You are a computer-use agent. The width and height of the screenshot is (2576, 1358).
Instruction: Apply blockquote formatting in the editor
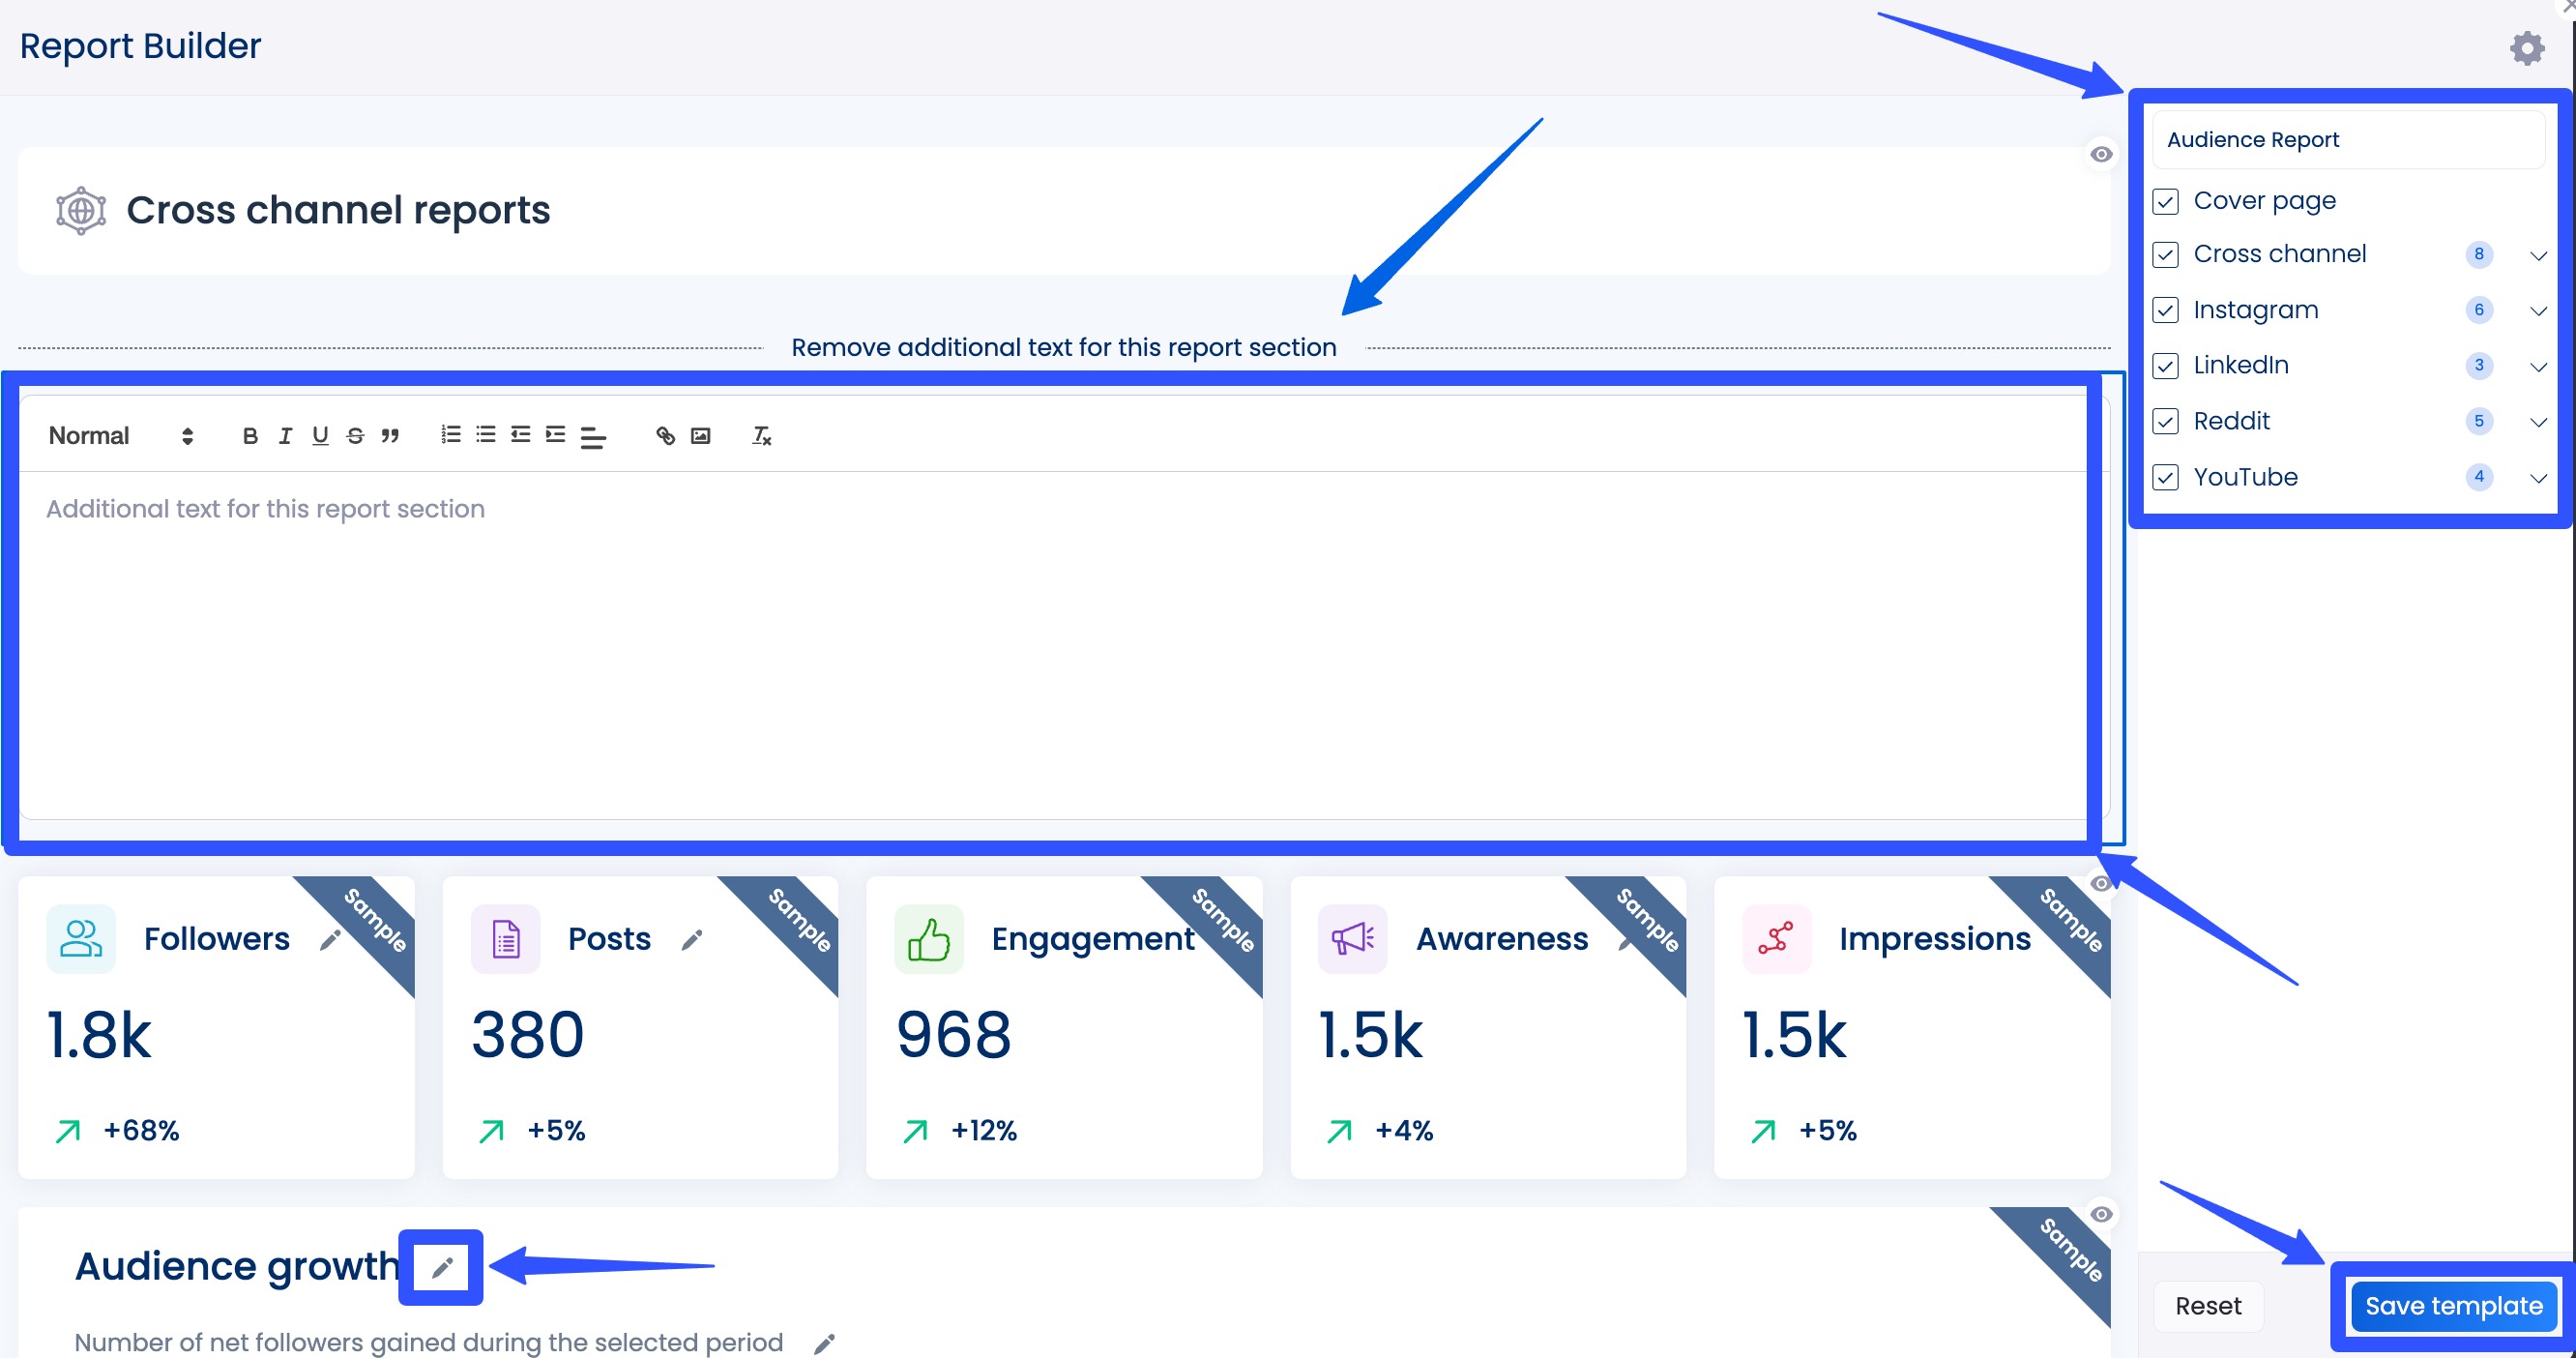390,435
